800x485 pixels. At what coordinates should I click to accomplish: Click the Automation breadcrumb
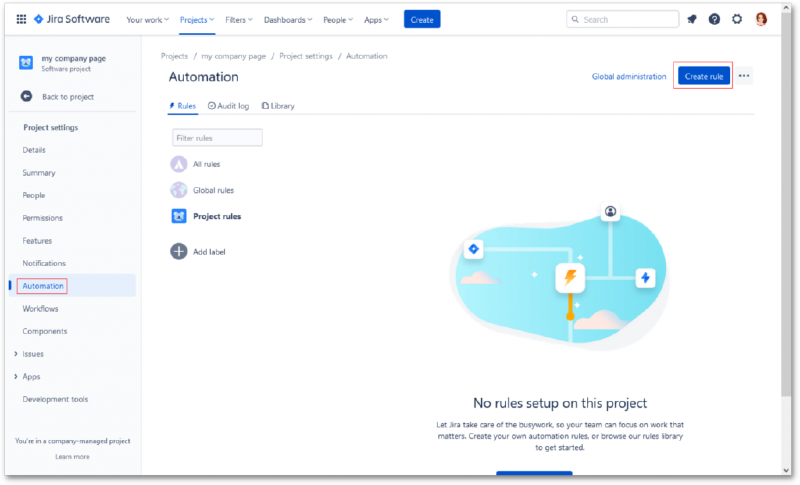[x=366, y=56]
